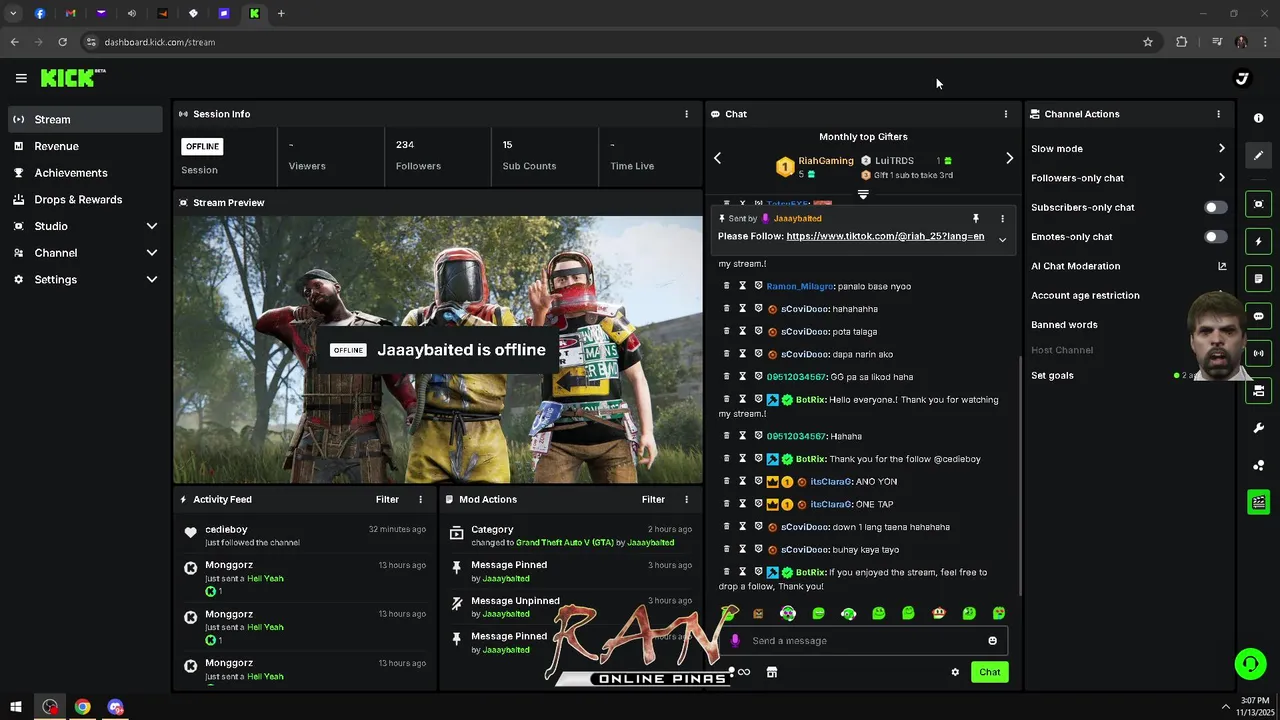Open the user profile avatar menu
This screenshot has height=720, width=1280.
[1242, 78]
